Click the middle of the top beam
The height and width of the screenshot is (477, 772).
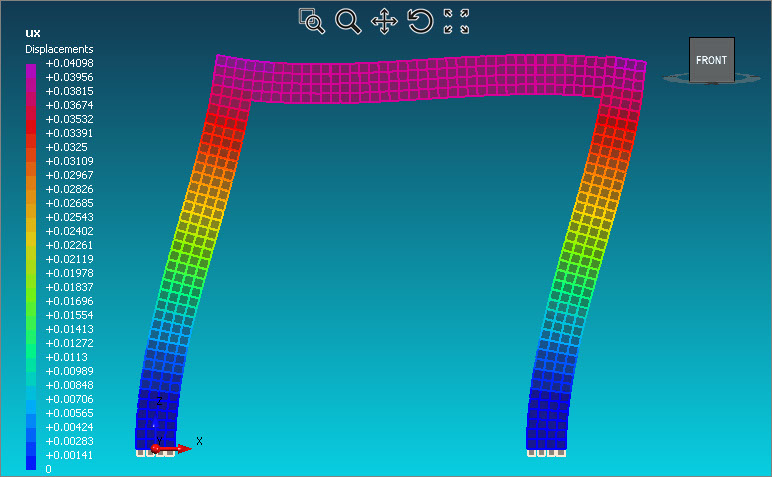pyautogui.click(x=430, y=78)
